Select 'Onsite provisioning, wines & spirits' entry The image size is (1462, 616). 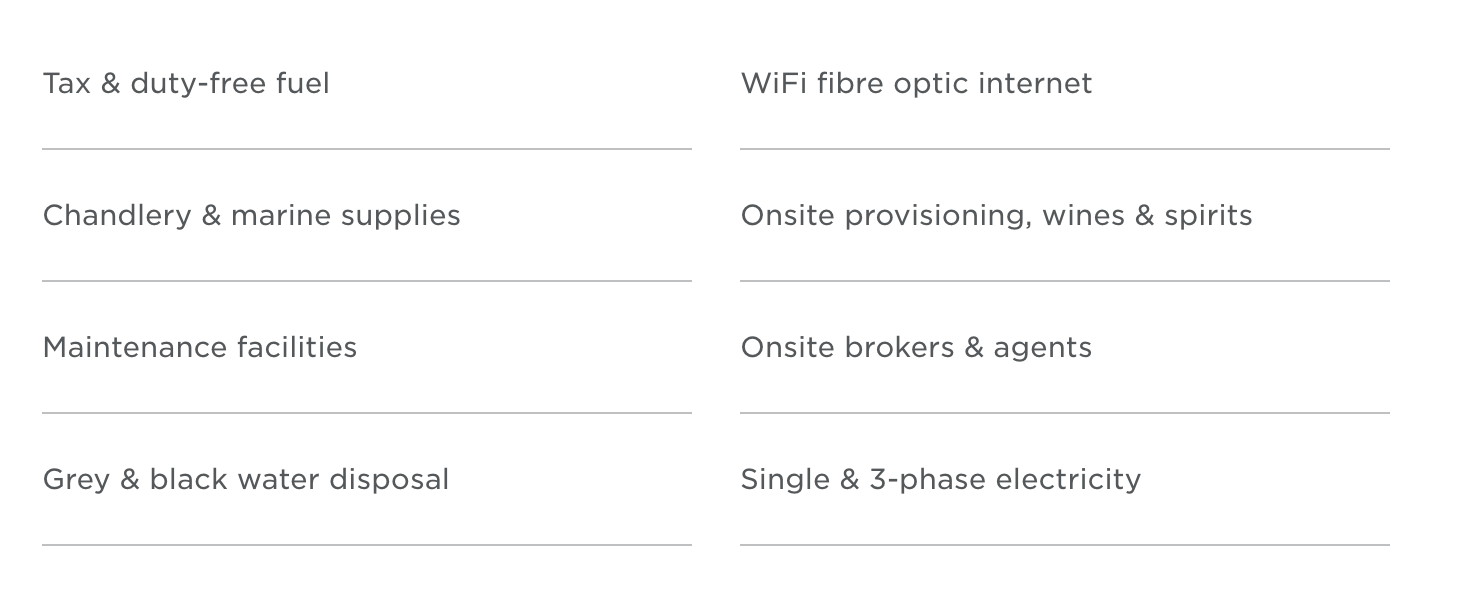click(x=996, y=216)
